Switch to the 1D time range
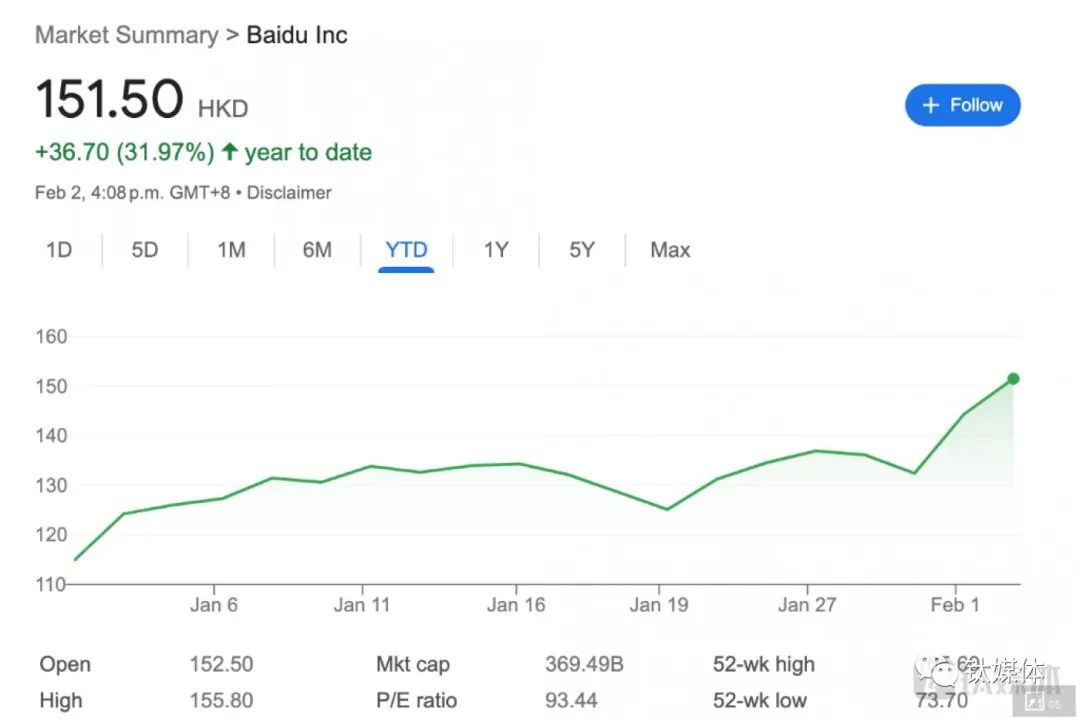1080x719 pixels. [x=59, y=250]
